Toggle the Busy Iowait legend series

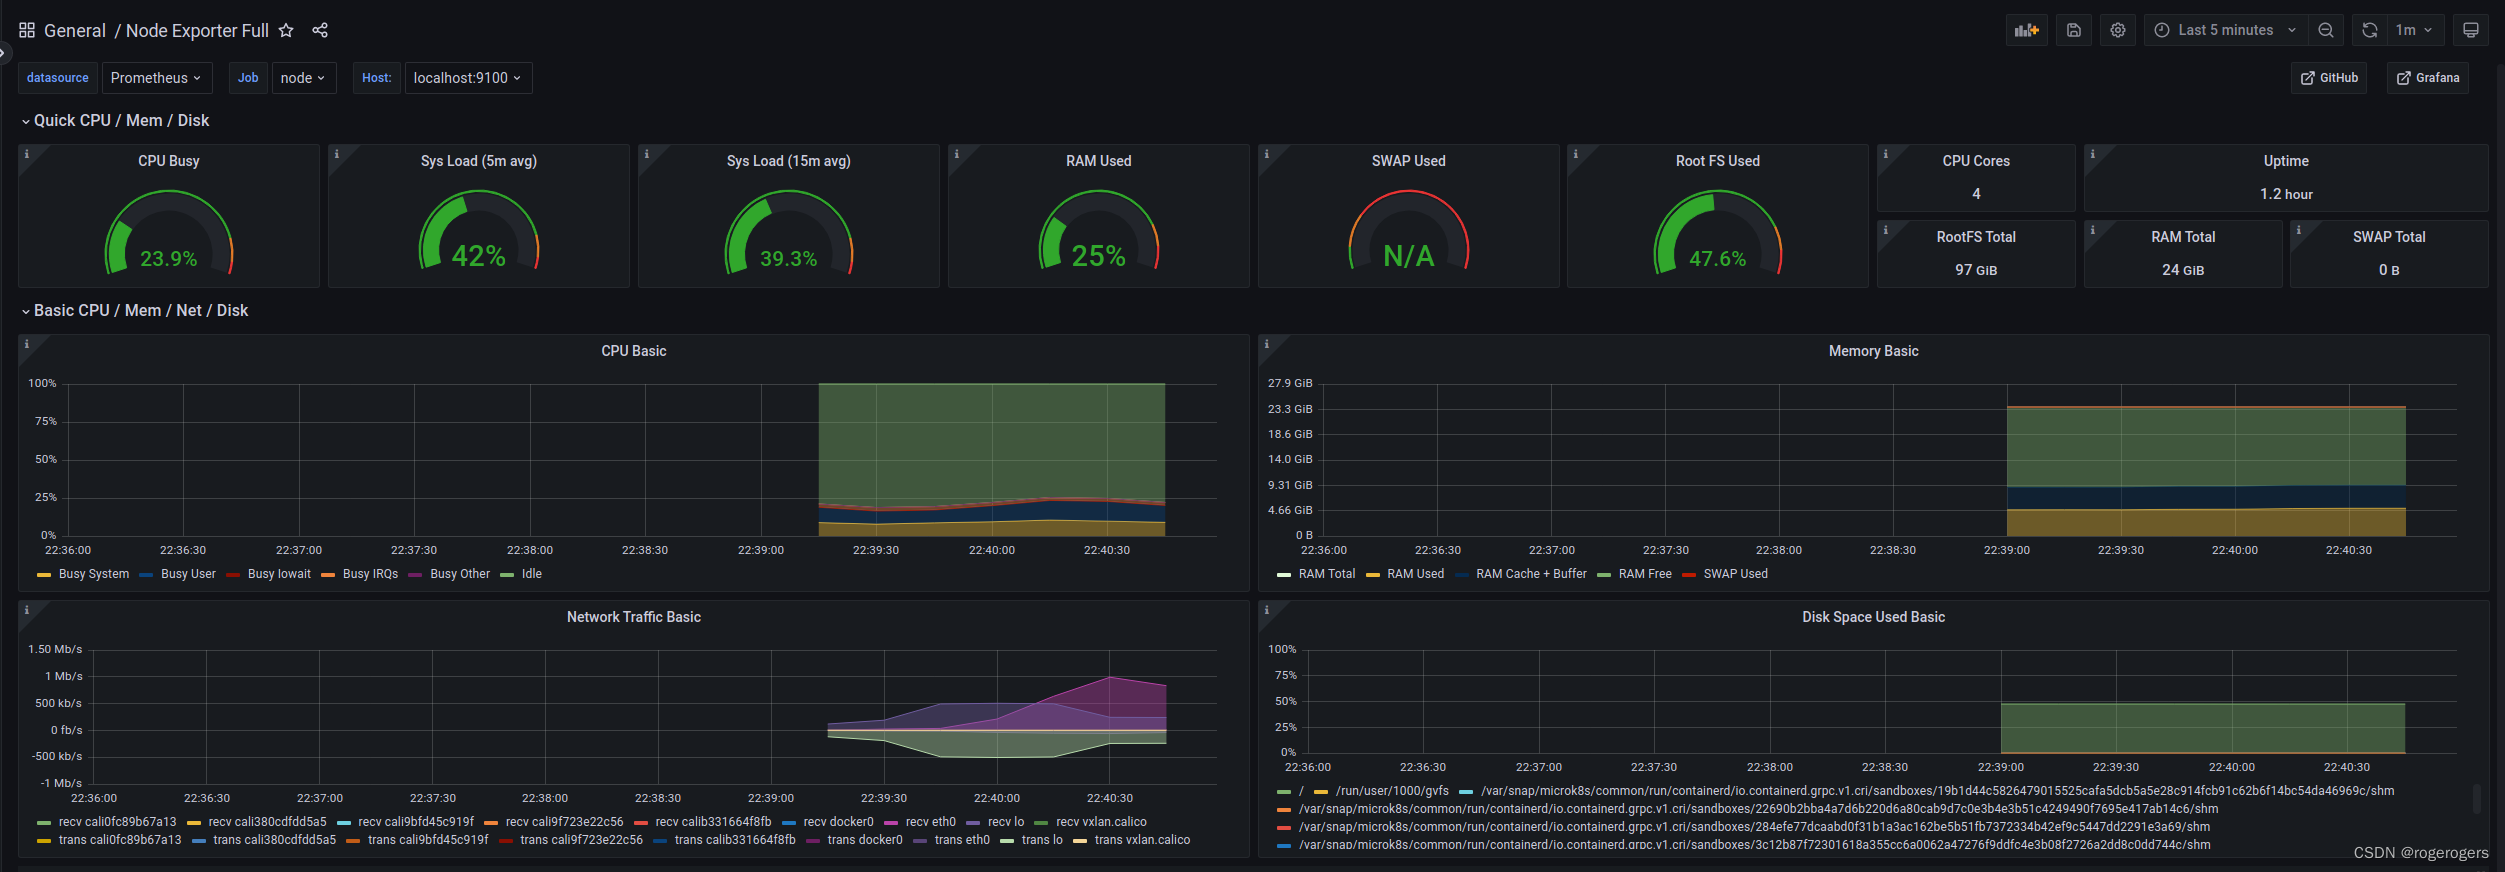(x=279, y=574)
